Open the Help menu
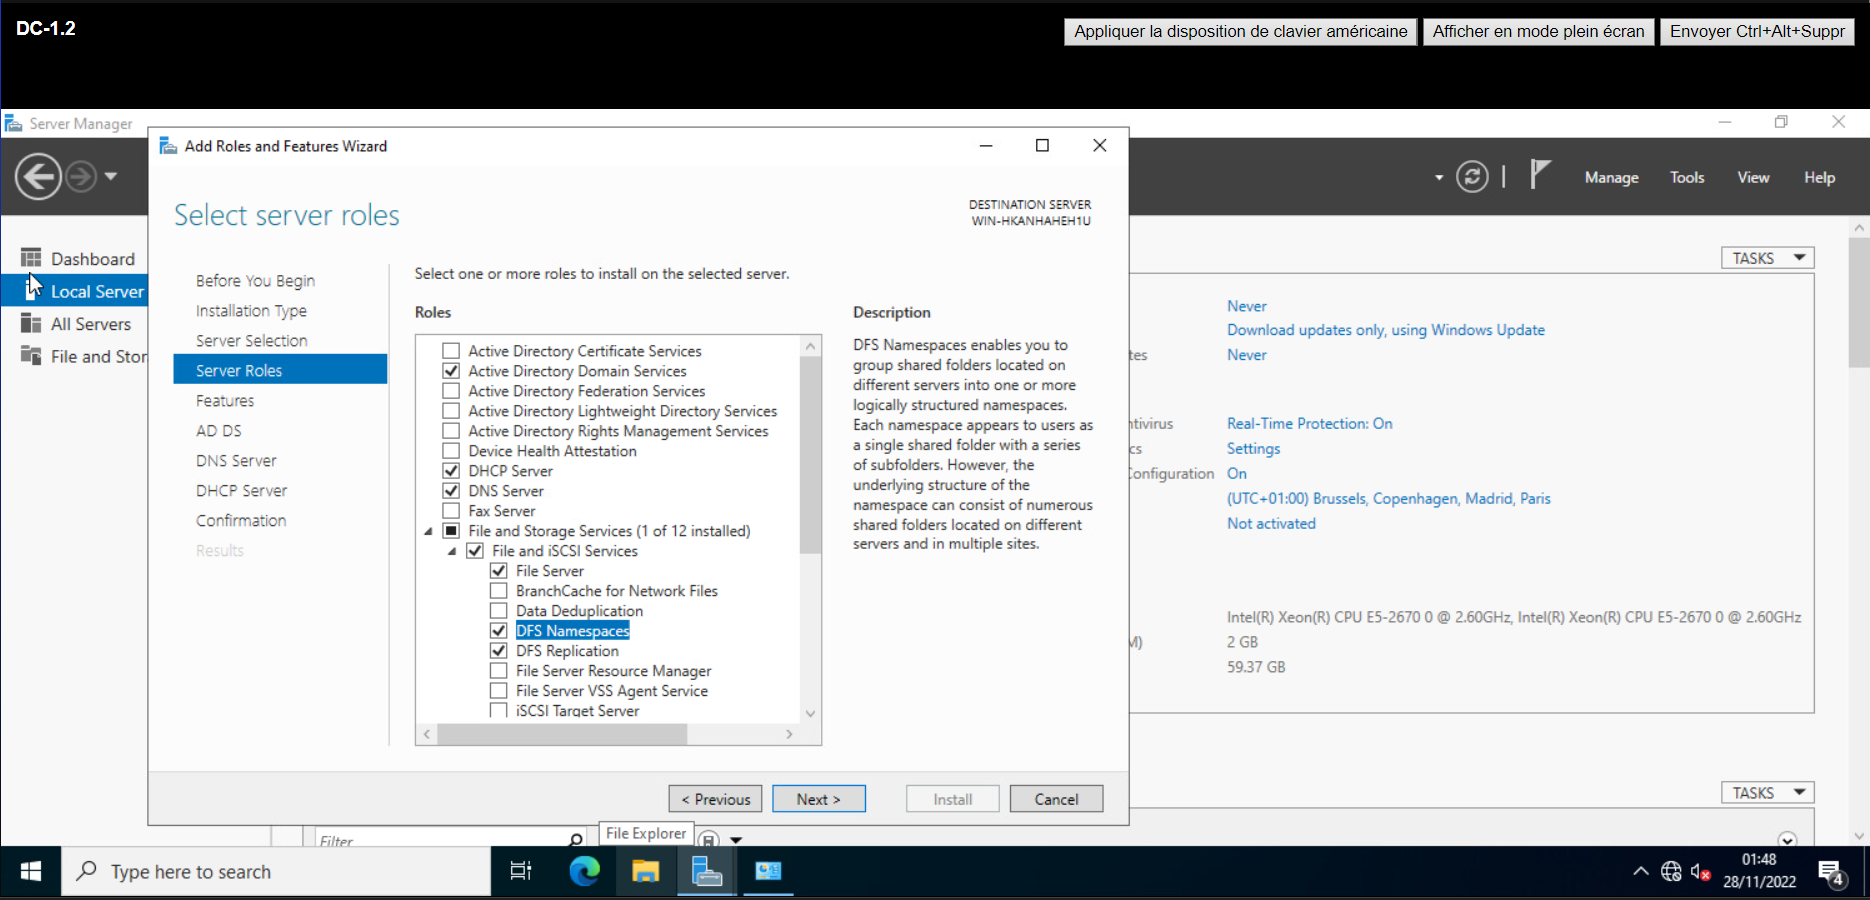 [x=1819, y=177]
